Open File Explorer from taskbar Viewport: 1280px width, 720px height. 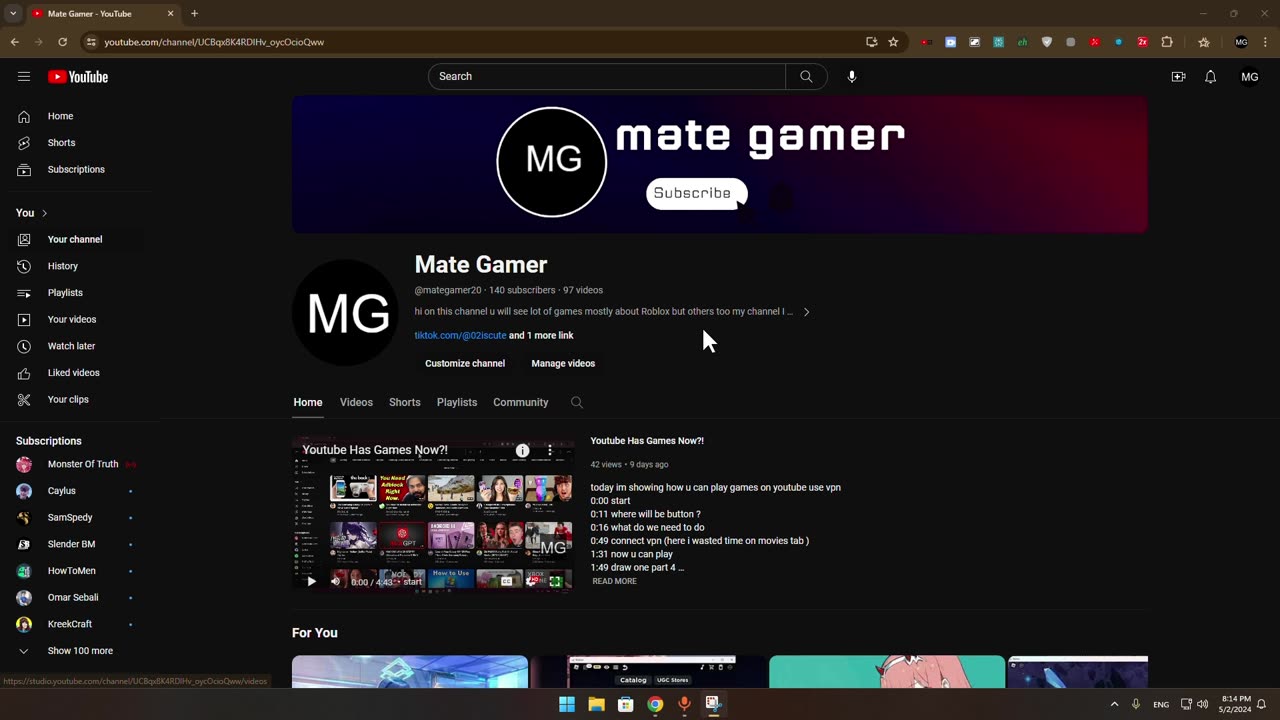(596, 704)
